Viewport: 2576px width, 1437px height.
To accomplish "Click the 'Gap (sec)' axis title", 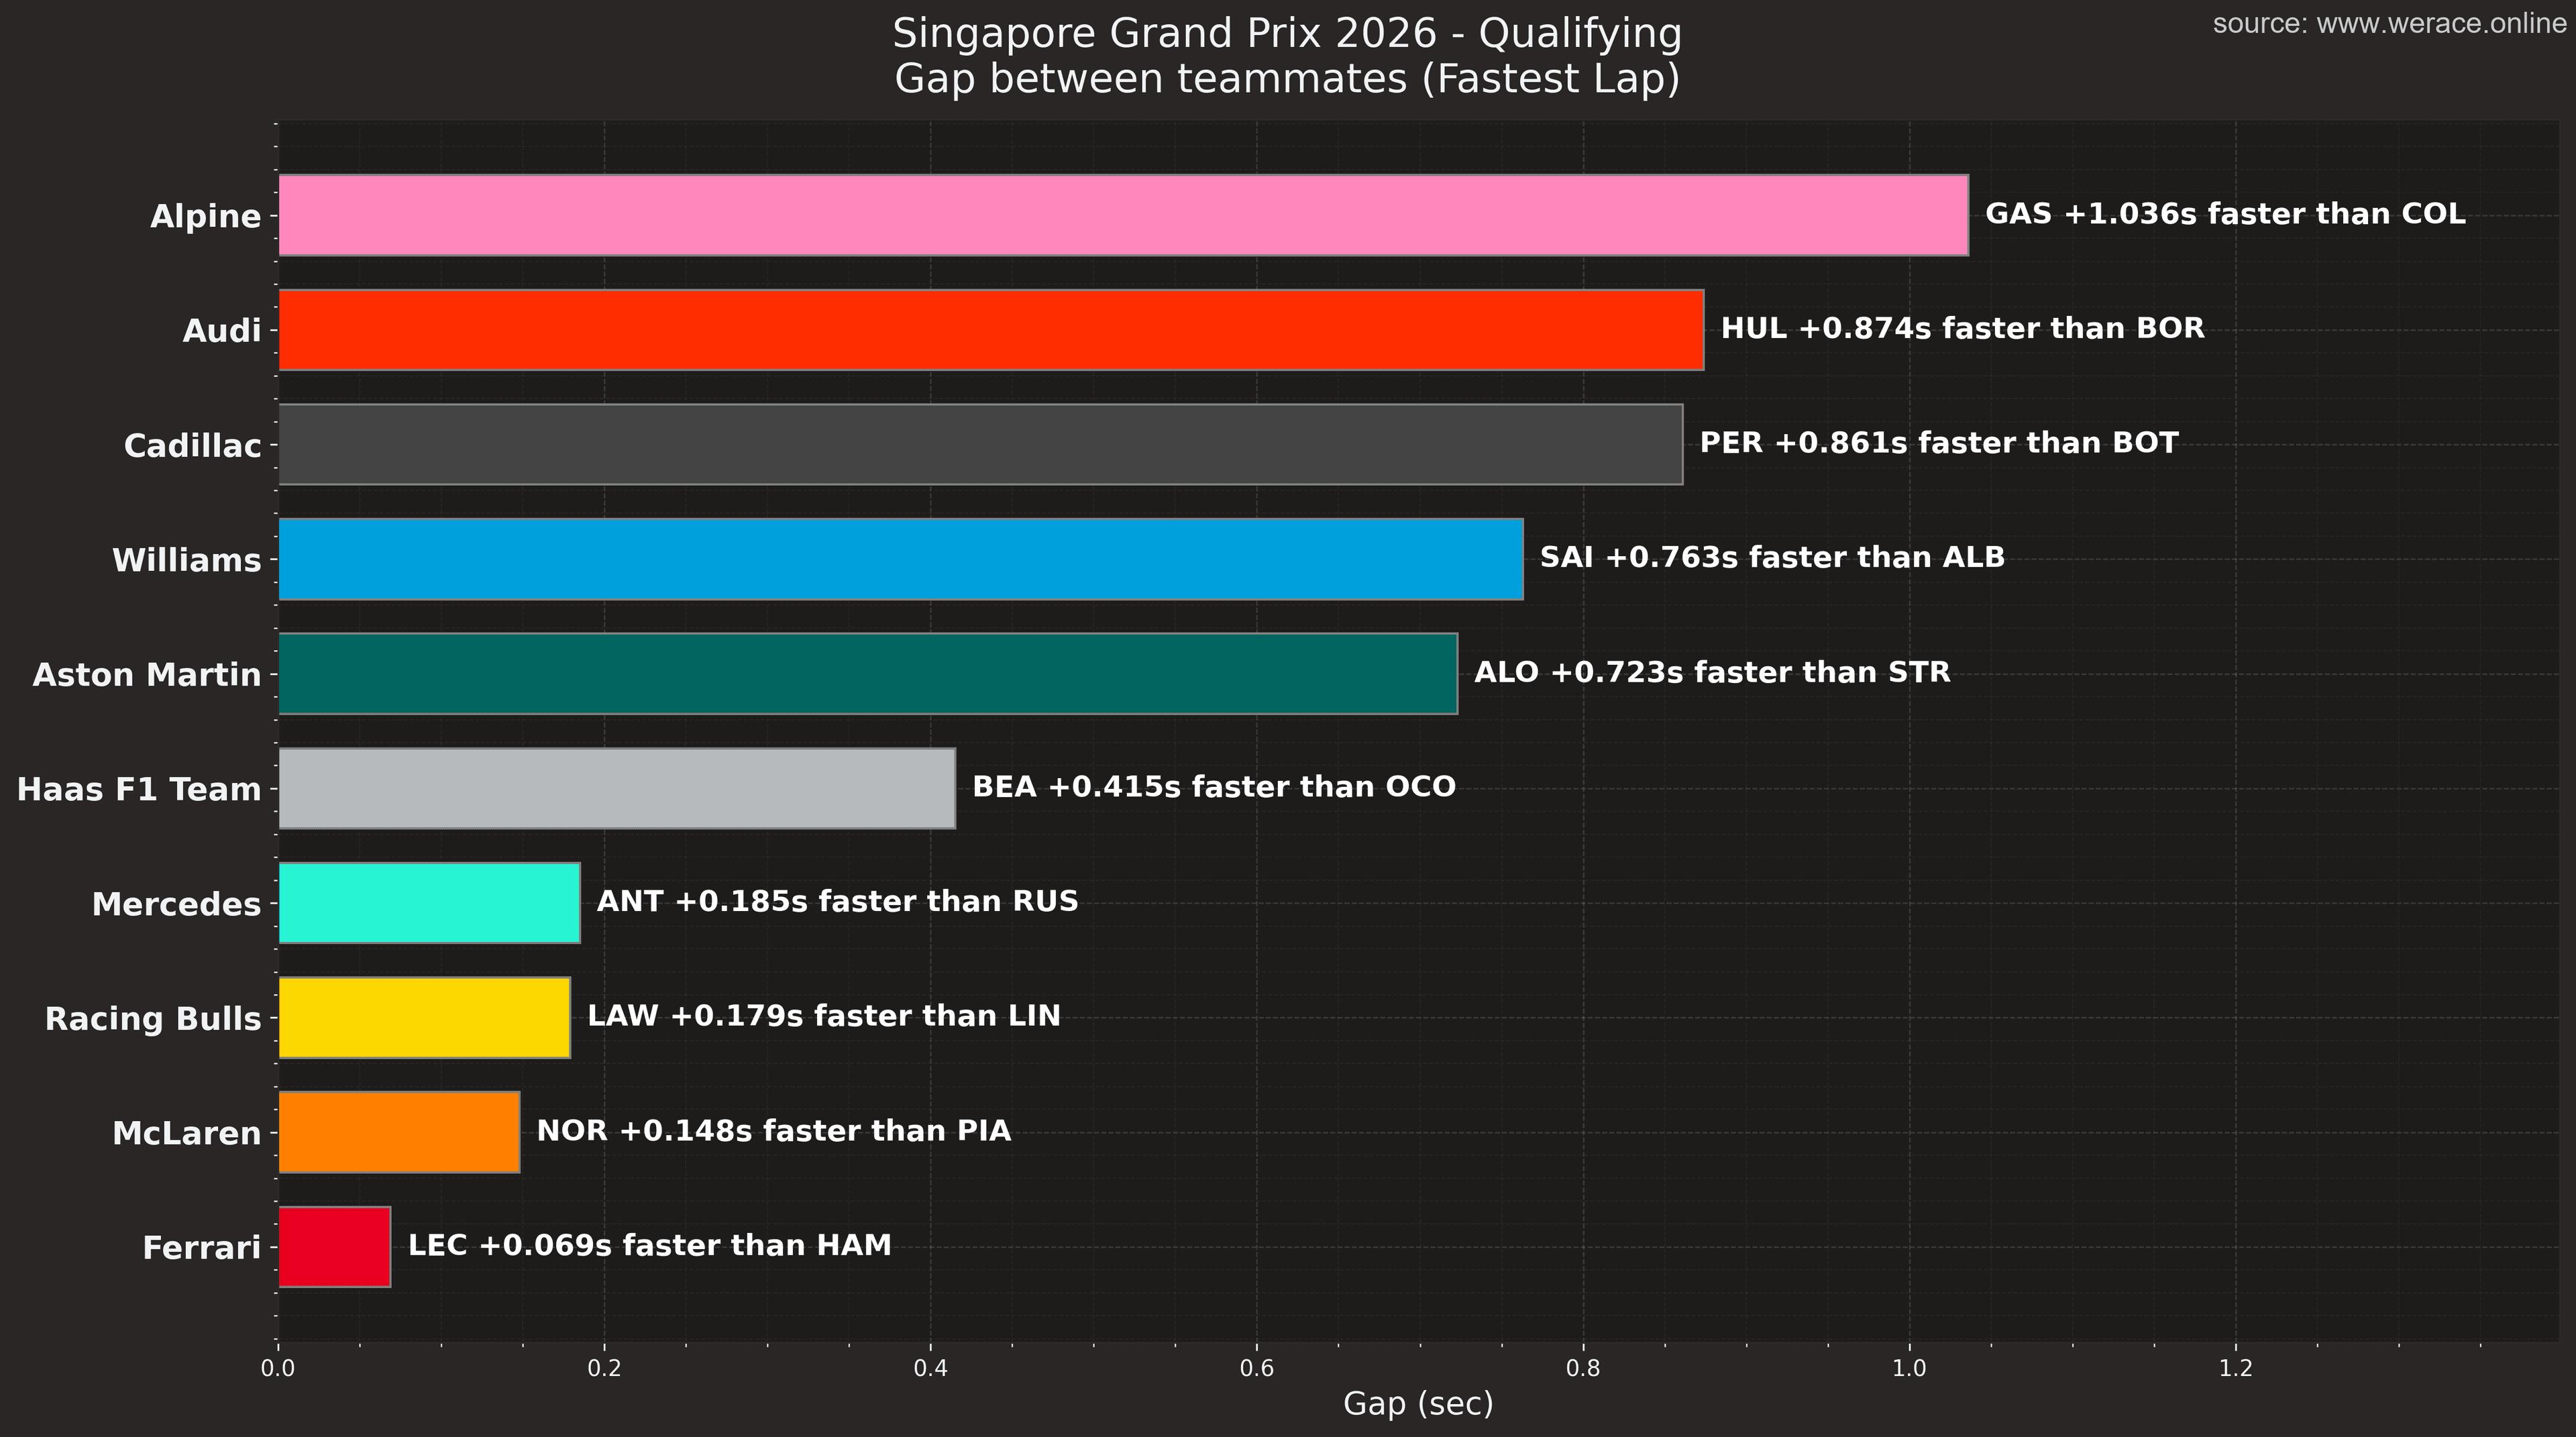I will (1418, 1404).
